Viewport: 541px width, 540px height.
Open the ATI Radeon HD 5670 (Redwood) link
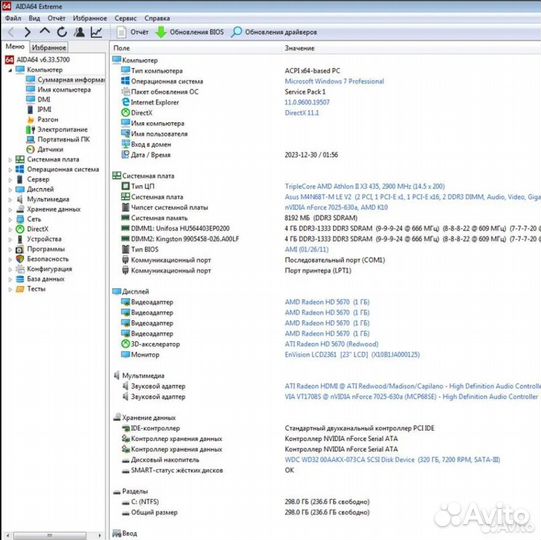point(332,344)
